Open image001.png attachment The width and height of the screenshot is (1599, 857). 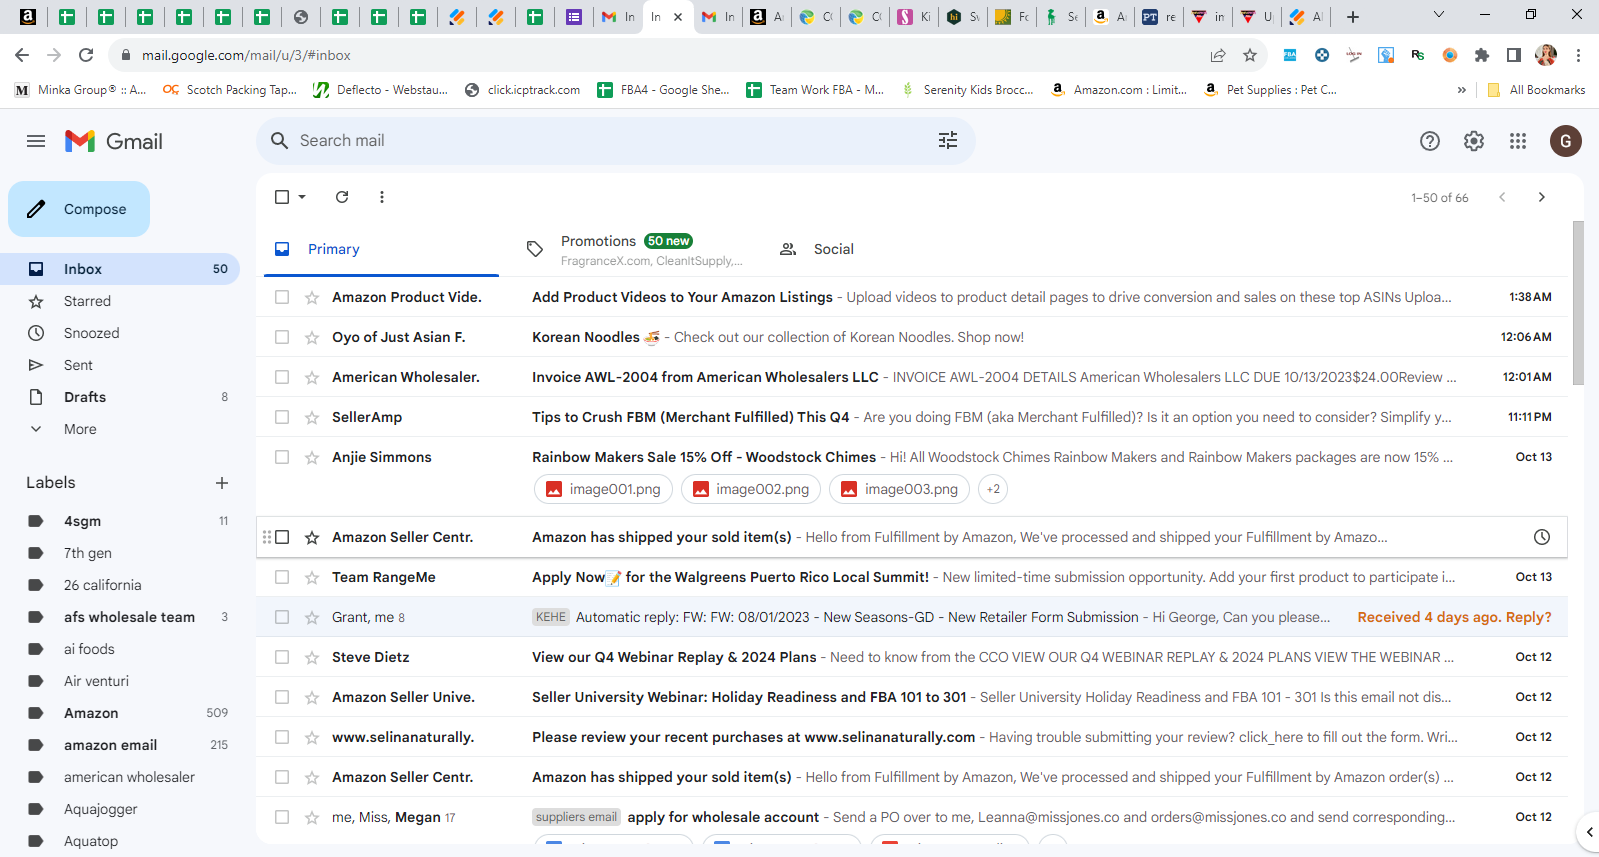point(603,489)
